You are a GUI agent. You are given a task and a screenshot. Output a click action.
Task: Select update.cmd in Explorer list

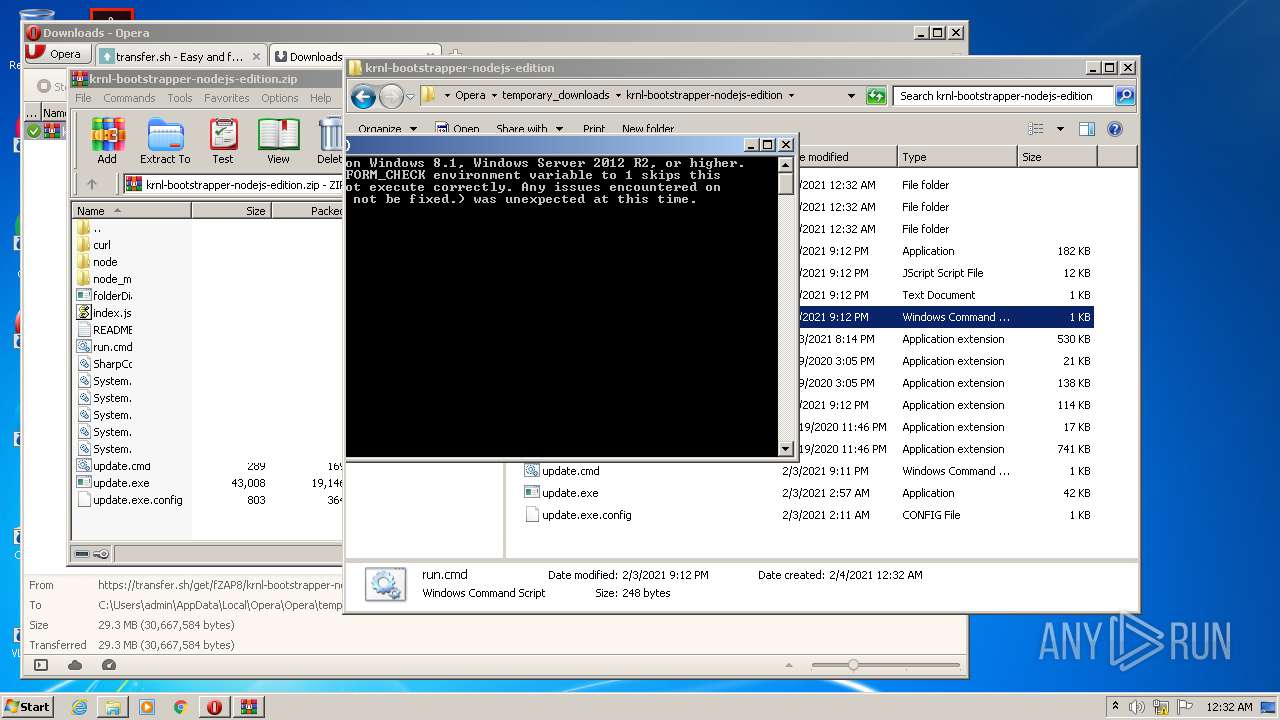(570, 471)
